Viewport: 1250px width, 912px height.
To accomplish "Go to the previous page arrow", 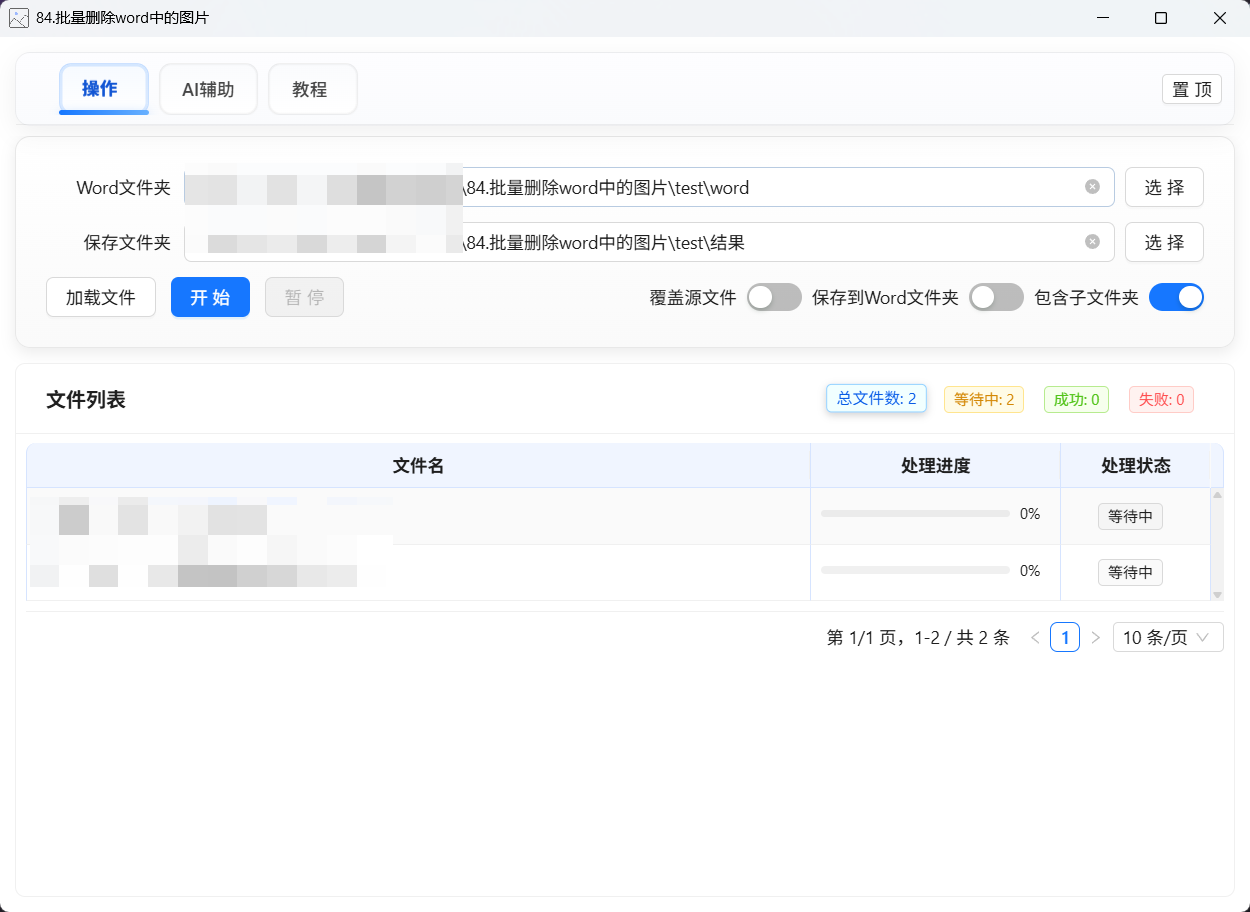I will coord(1034,637).
